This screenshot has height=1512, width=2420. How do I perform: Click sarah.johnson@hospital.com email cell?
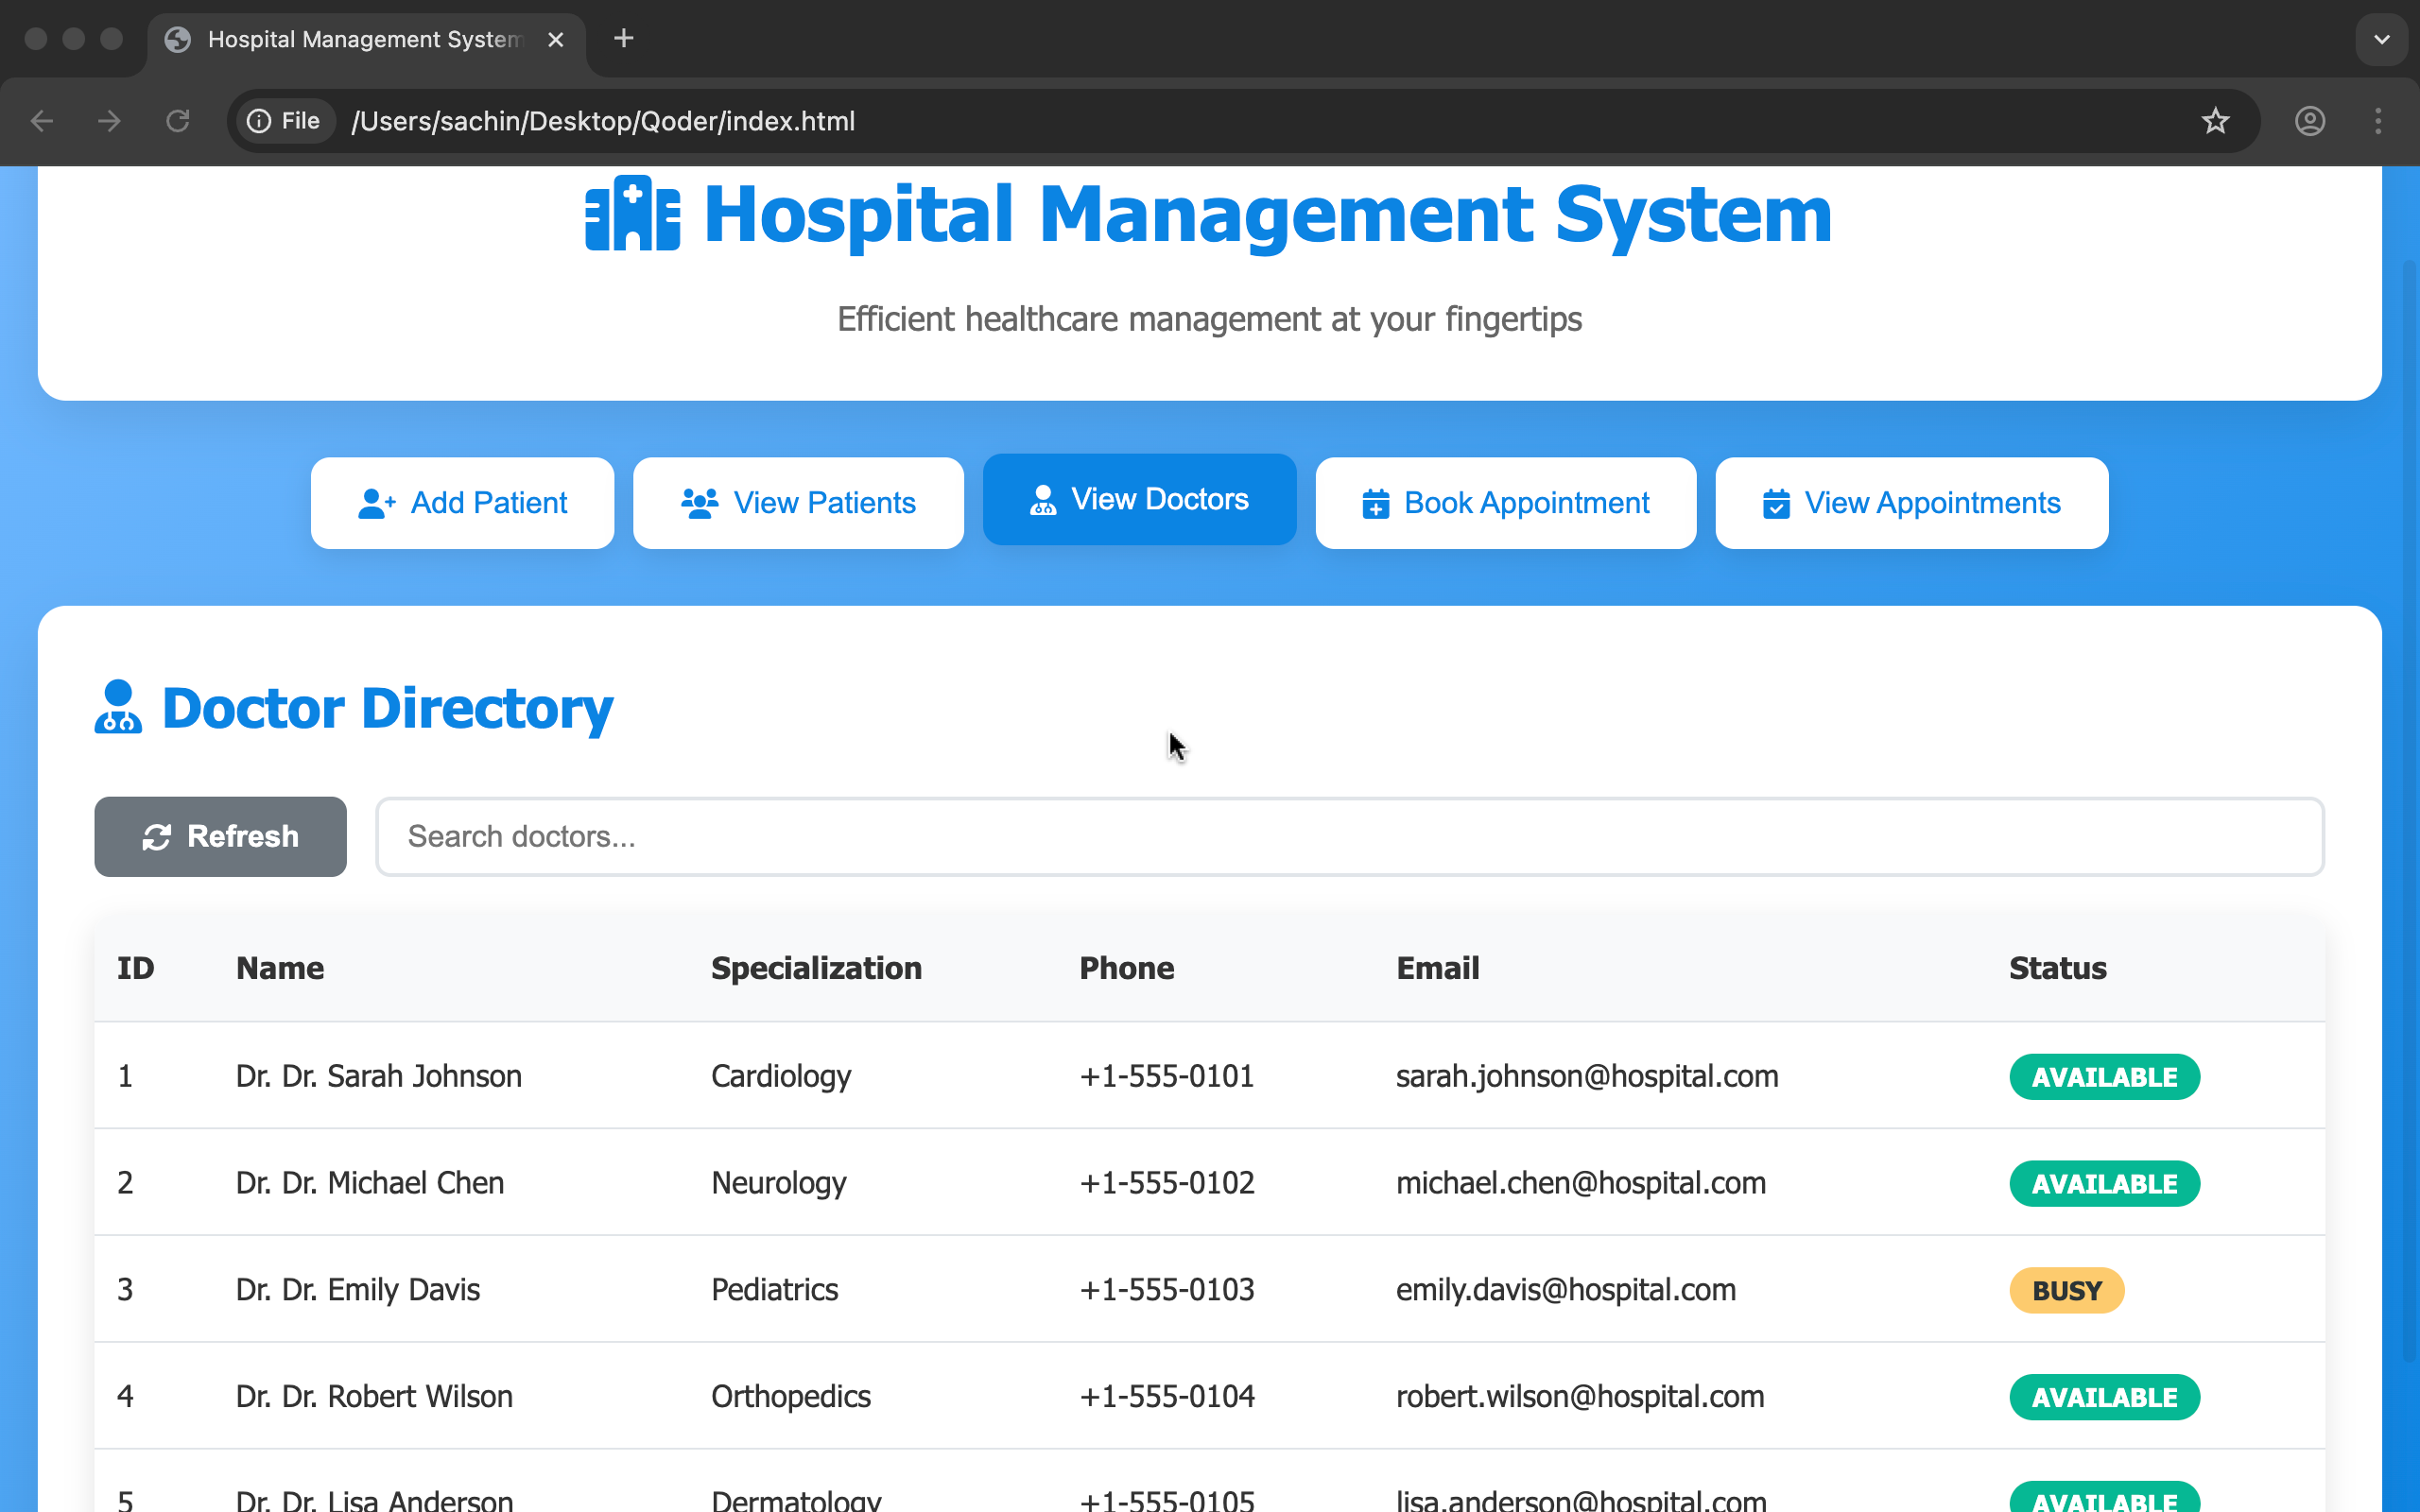click(x=1586, y=1076)
